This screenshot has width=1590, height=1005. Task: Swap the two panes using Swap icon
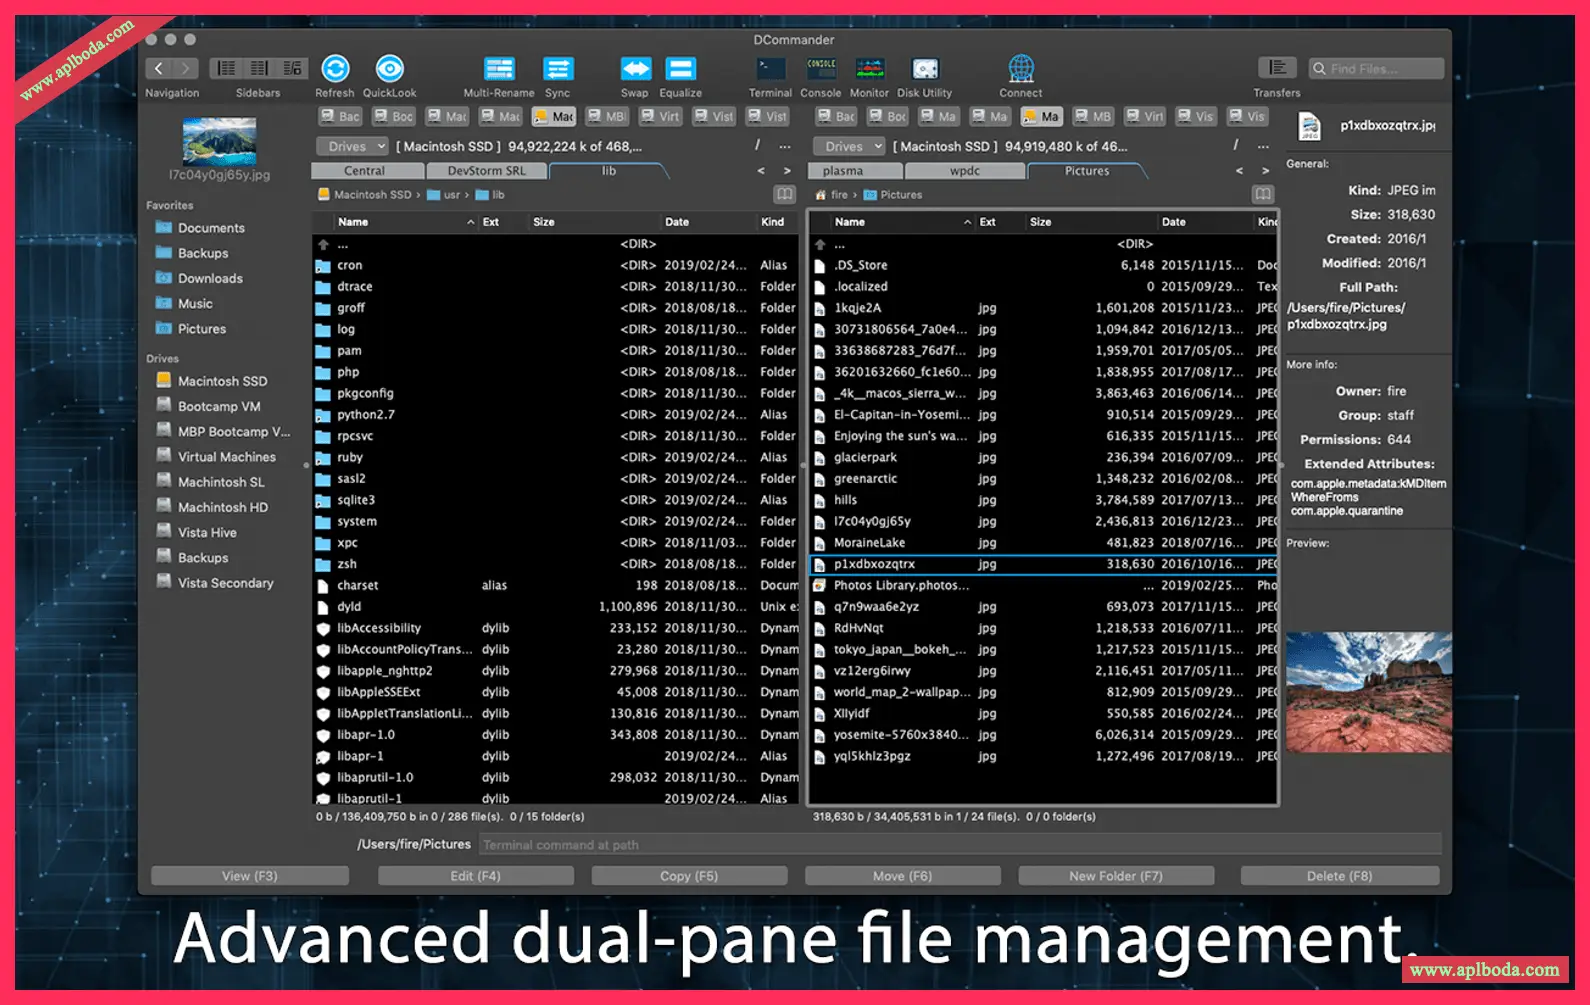click(636, 69)
